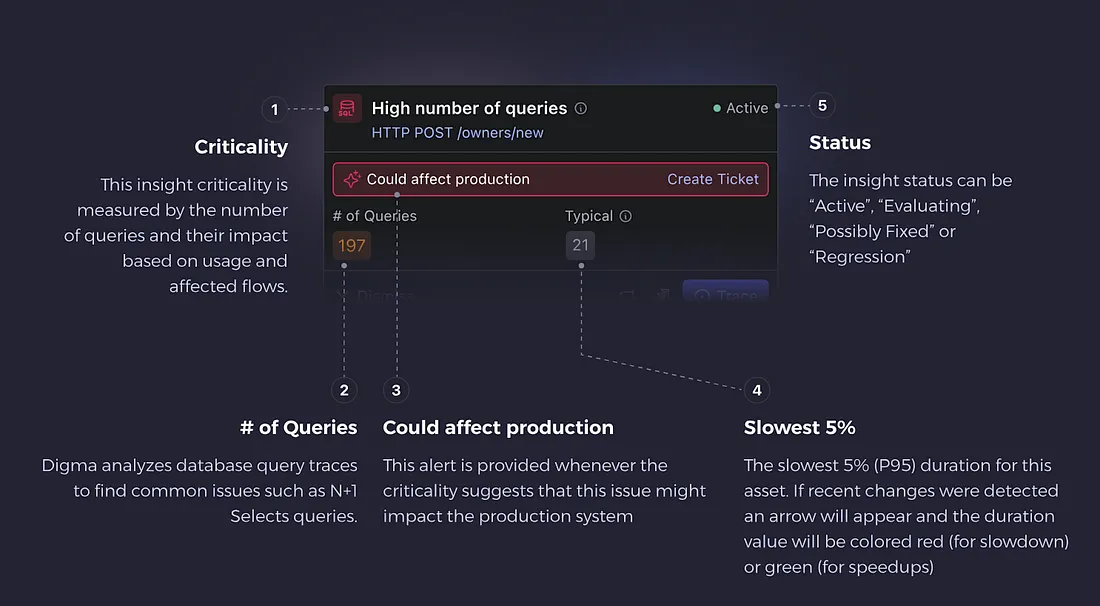Viewport: 1100px width, 606px height.
Task: Click the SQL database icon on the insight card
Action: click(346, 108)
